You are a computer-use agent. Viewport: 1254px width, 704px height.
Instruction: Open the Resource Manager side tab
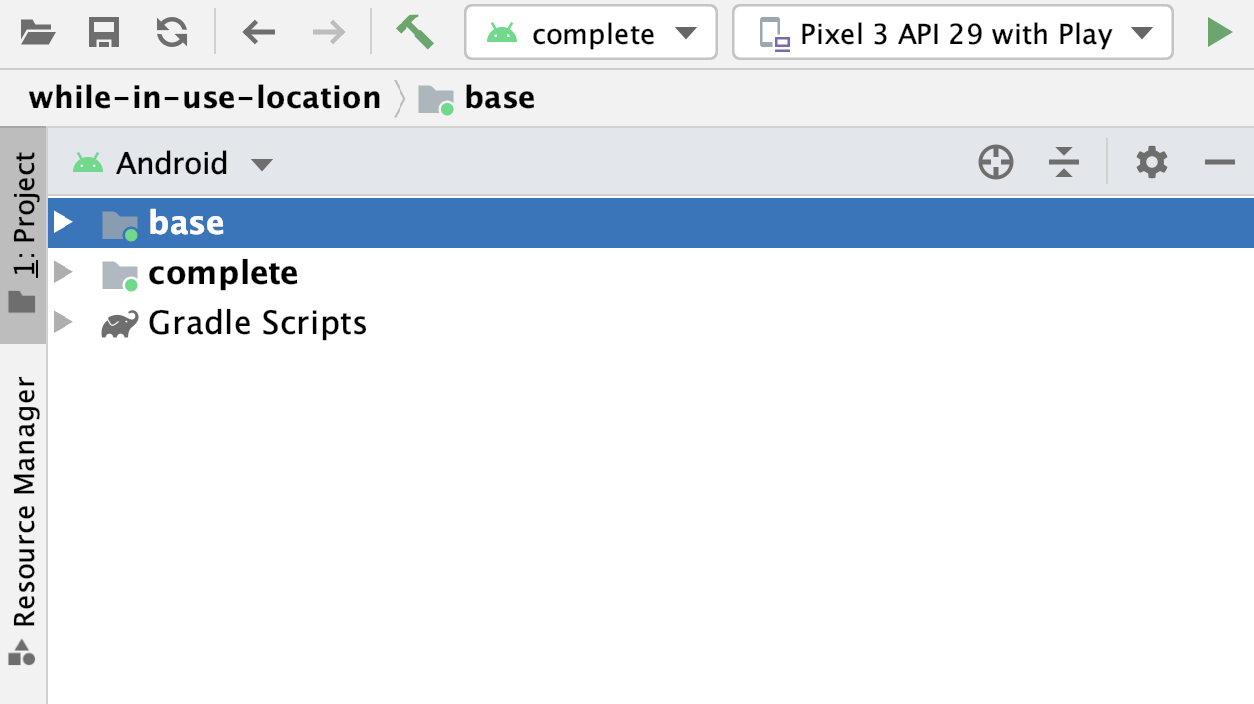pyautogui.click(x=23, y=520)
